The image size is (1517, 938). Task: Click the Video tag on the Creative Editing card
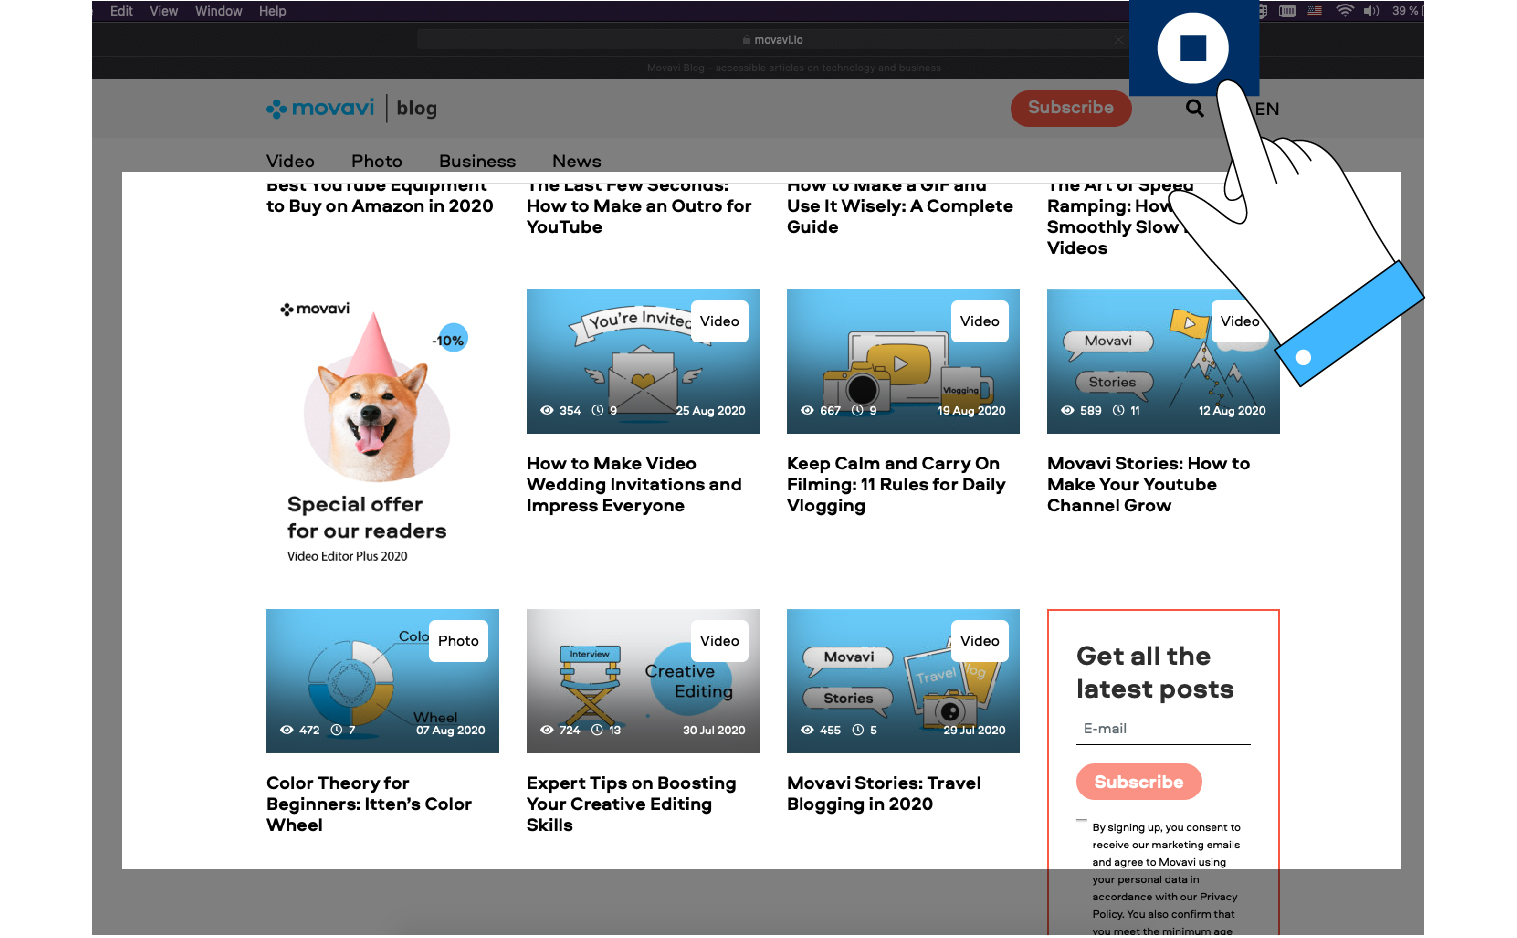point(720,641)
